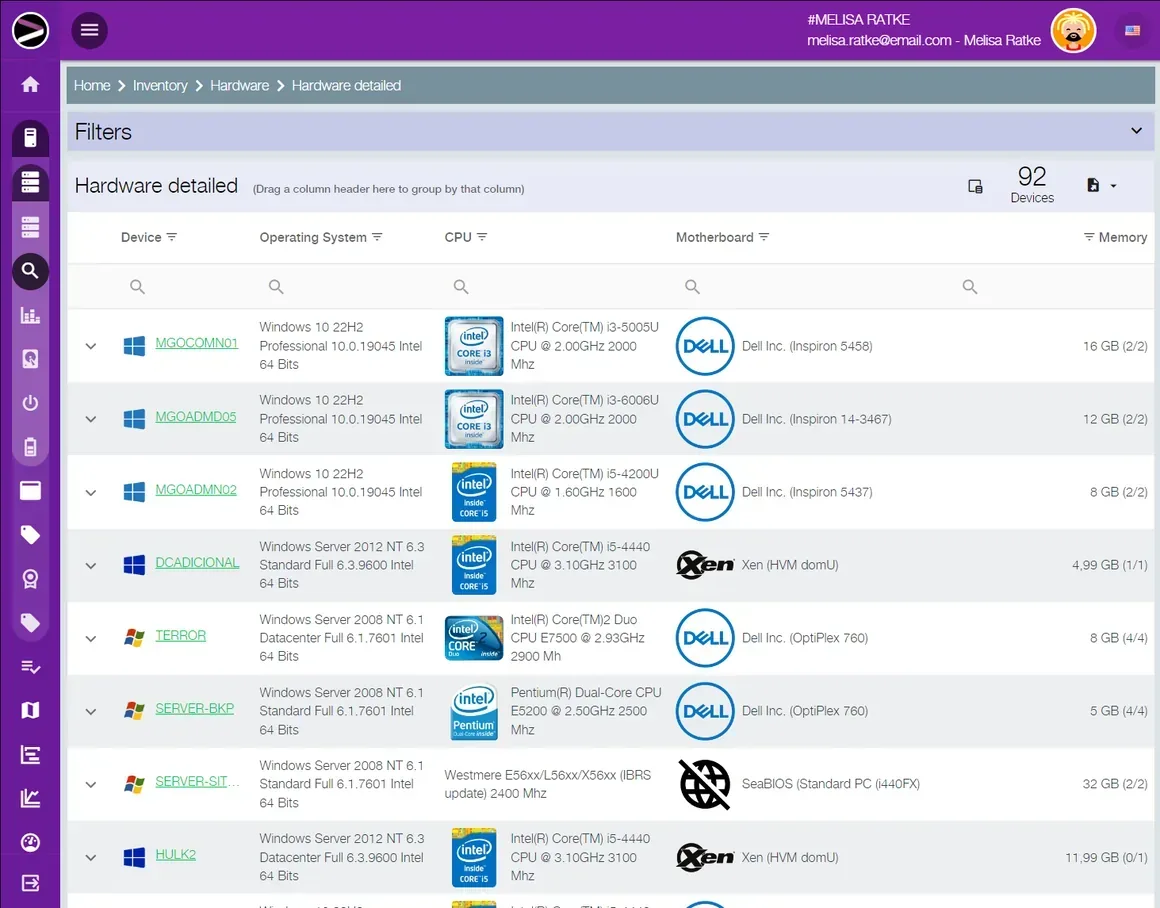The image size is (1160, 908).
Task: Click the Xen logo in DCADICIONAL row
Action: click(705, 565)
